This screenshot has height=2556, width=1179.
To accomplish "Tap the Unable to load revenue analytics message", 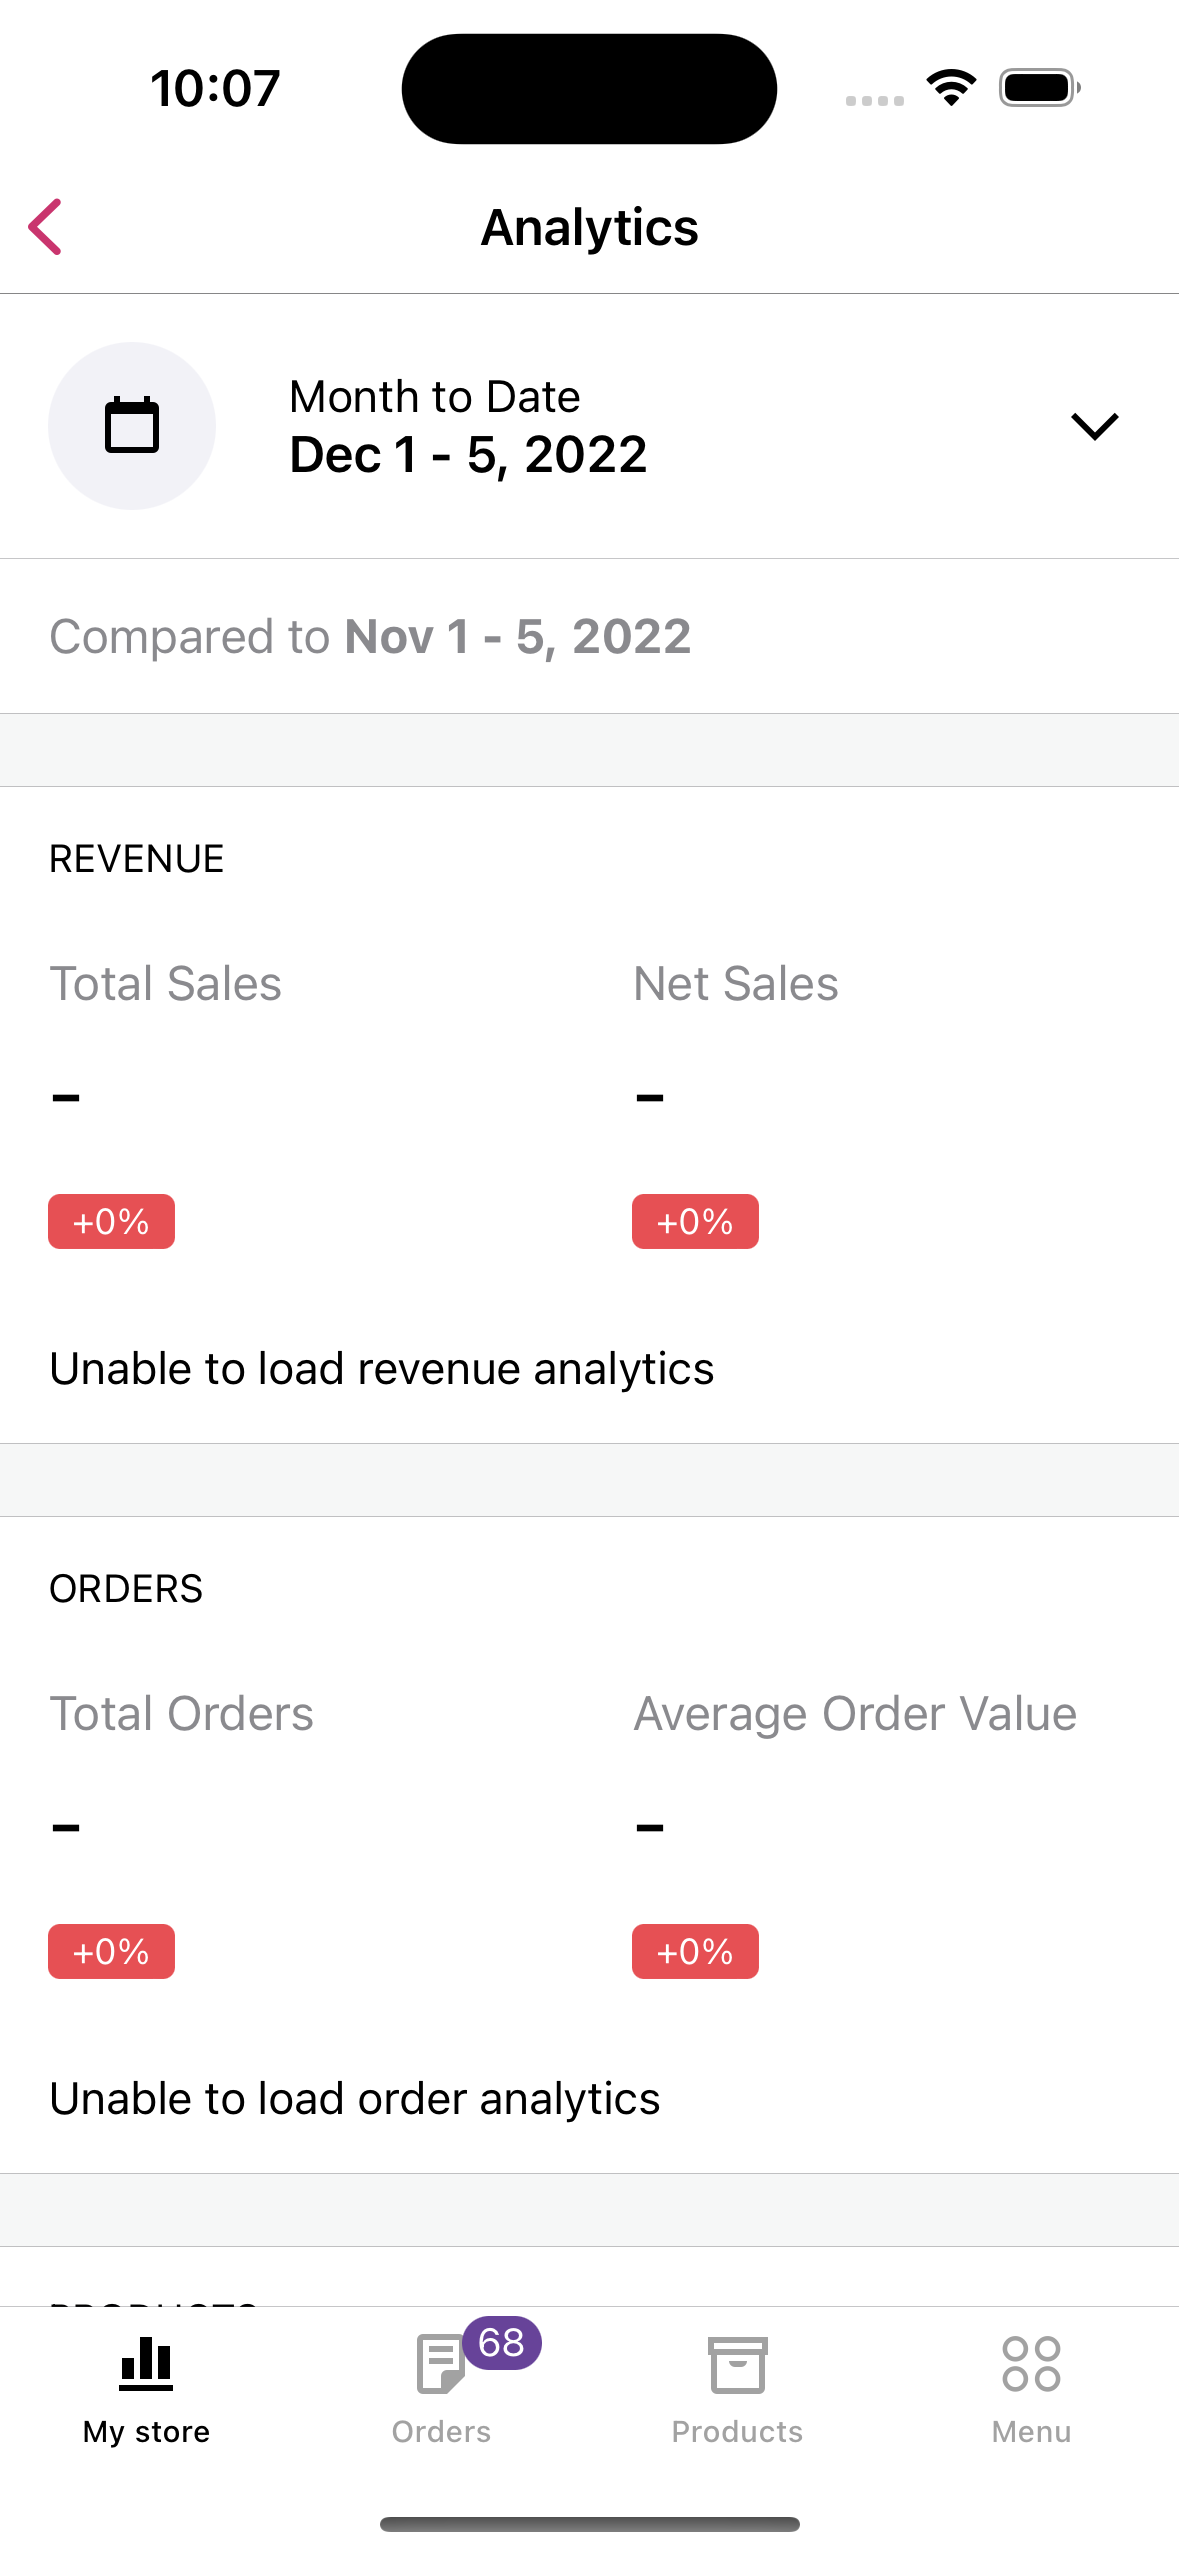I will [x=382, y=1369].
